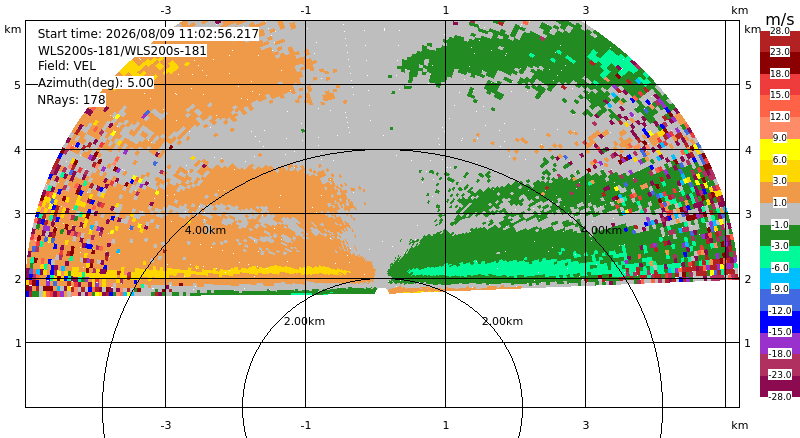Click the orange 1.0 to 3.0 colorbar band
Viewport: 800px width, 438px height.
coord(780,192)
